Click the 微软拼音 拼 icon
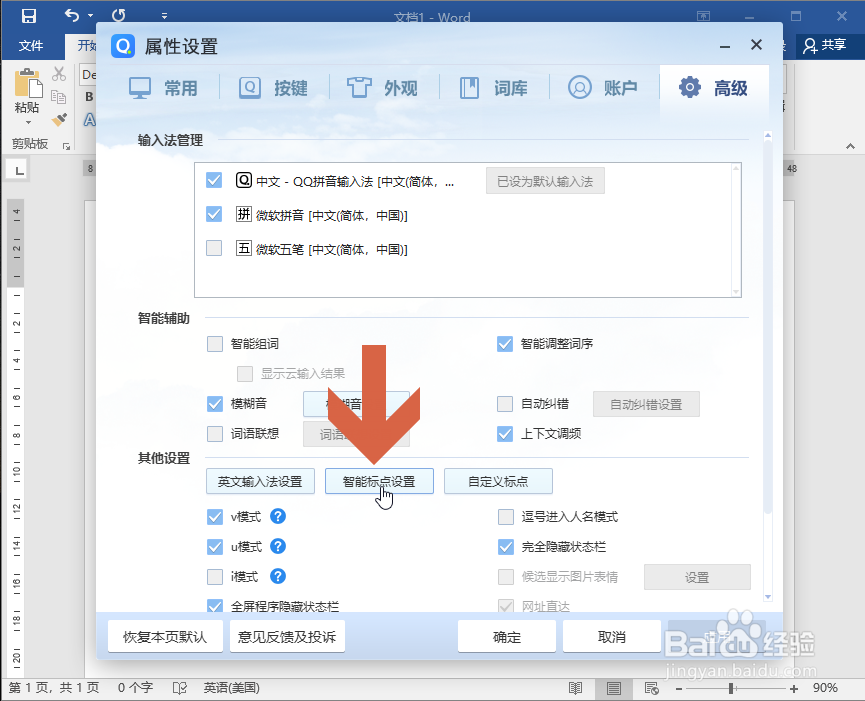This screenshot has height=701, width=865. [x=244, y=214]
